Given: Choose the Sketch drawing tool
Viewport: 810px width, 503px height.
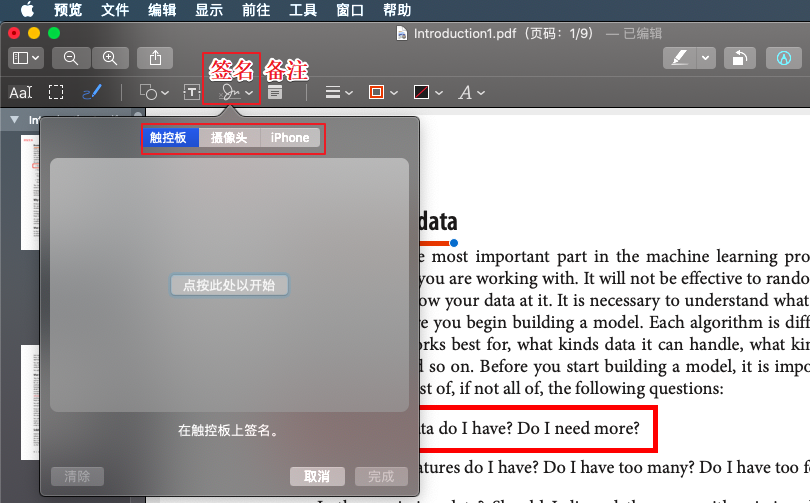Looking at the screenshot, I should pos(91,93).
